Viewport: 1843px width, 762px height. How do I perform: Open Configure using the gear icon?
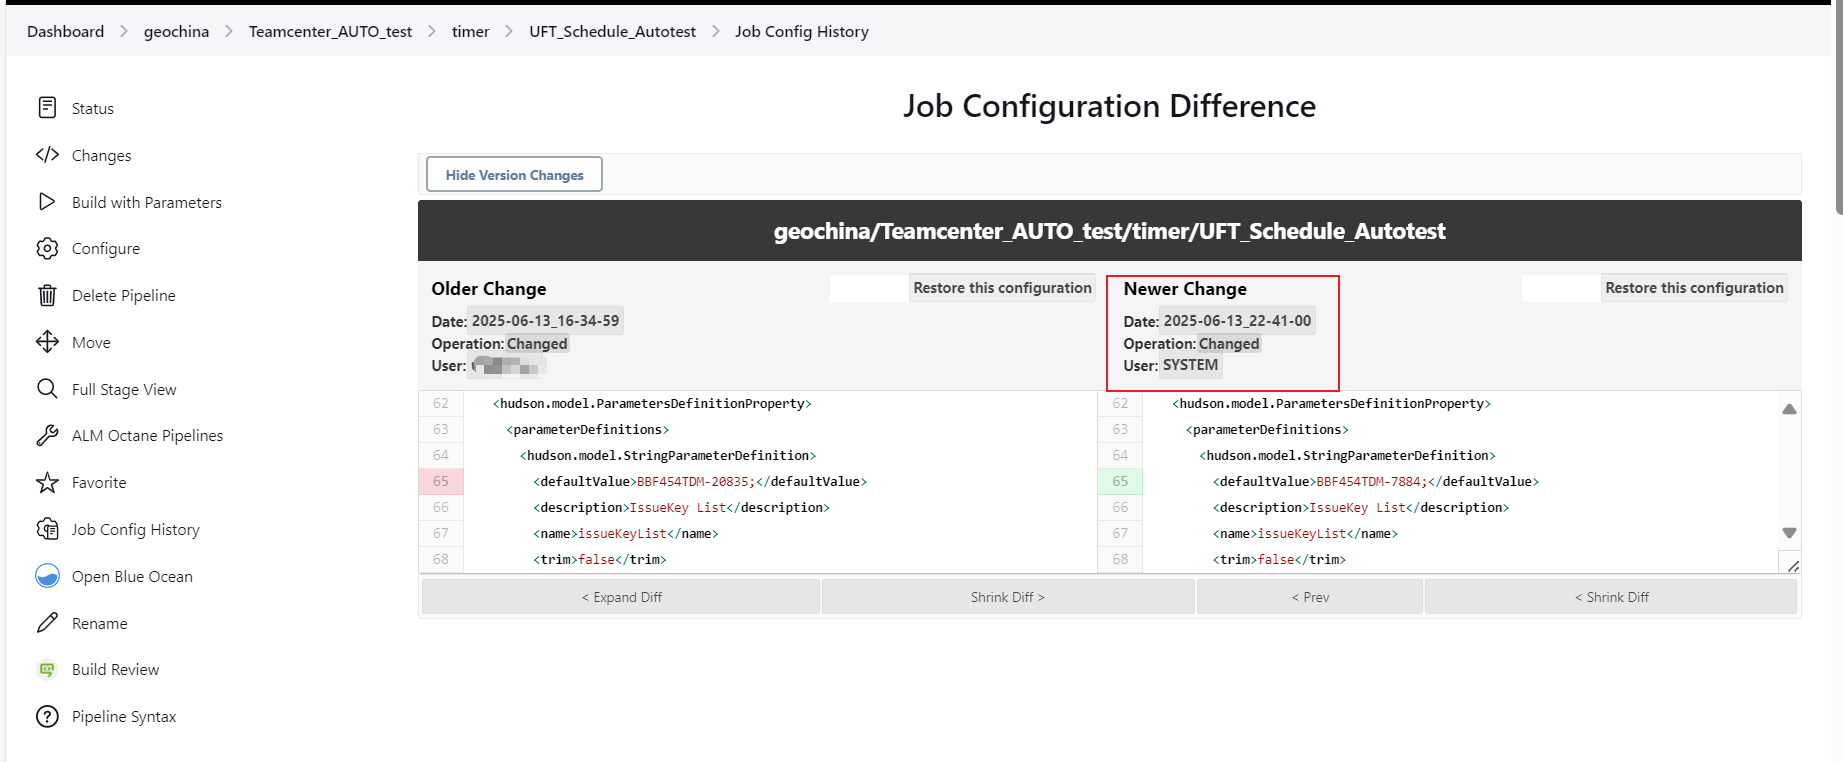(47, 248)
